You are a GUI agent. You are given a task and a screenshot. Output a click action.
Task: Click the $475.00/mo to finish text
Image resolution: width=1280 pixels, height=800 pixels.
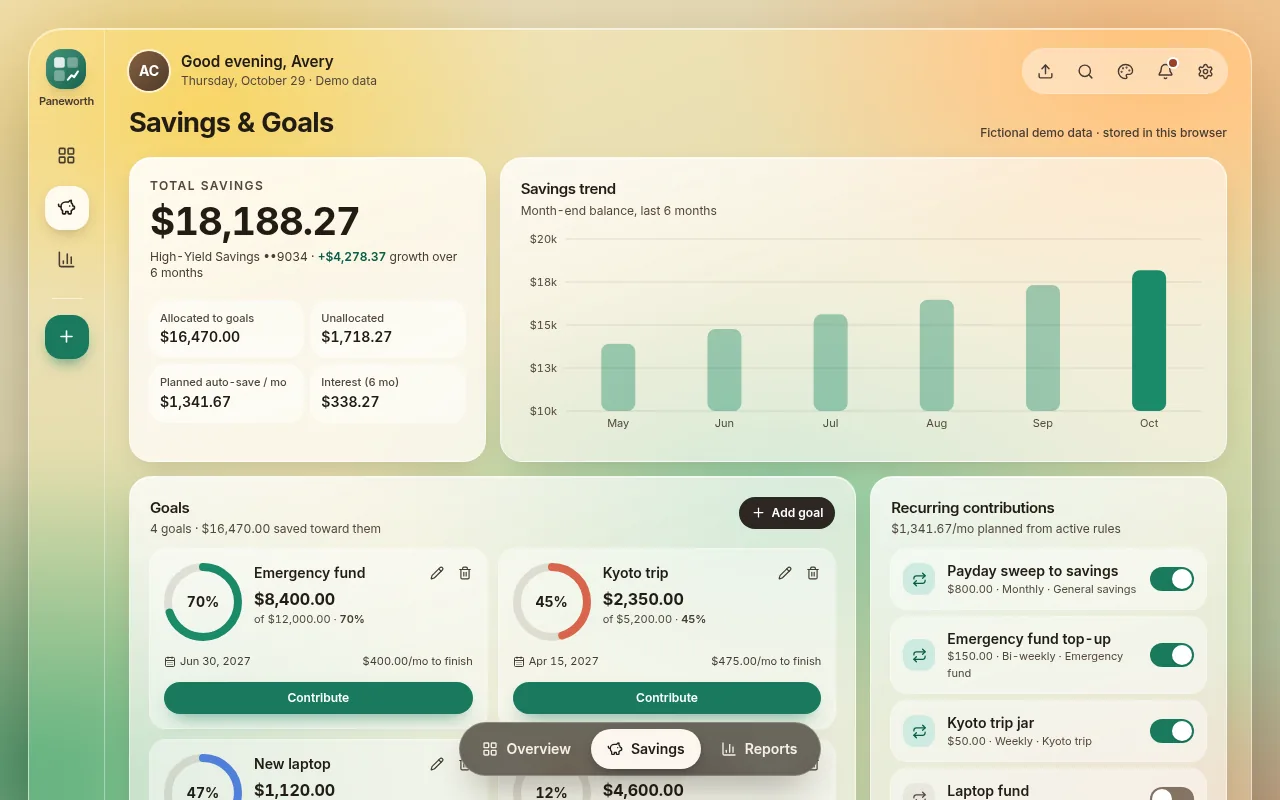tap(766, 661)
